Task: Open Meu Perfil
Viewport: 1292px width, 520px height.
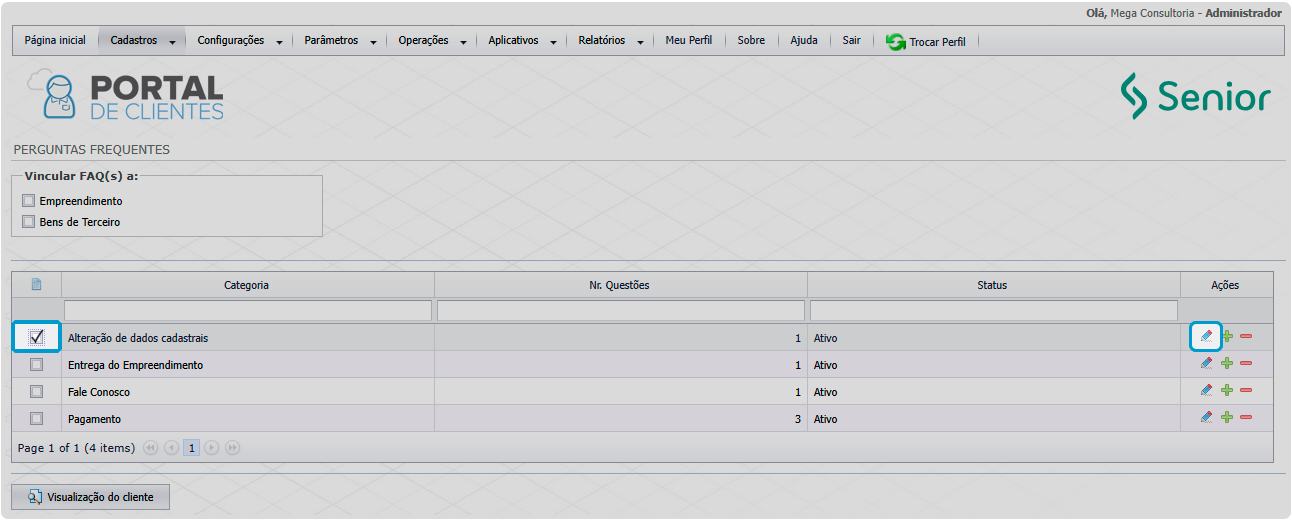Action: click(x=689, y=41)
